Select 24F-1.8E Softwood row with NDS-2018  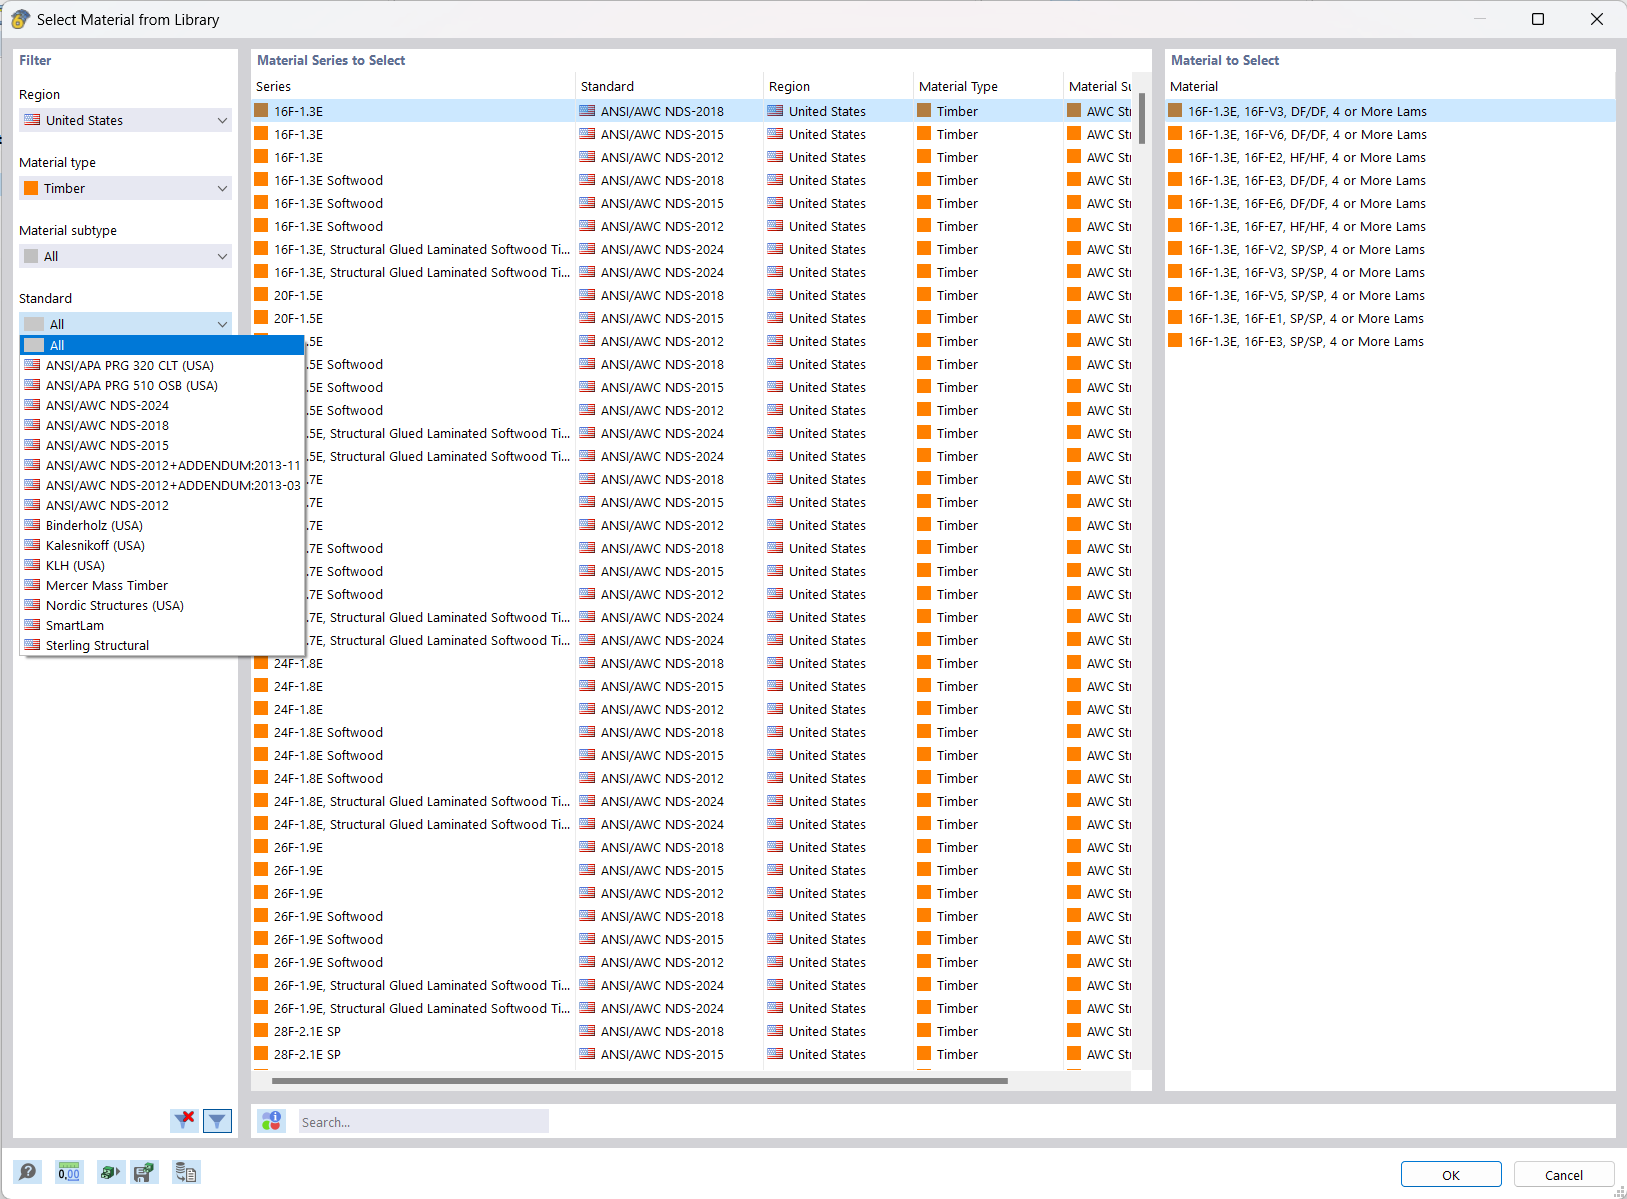click(692, 732)
